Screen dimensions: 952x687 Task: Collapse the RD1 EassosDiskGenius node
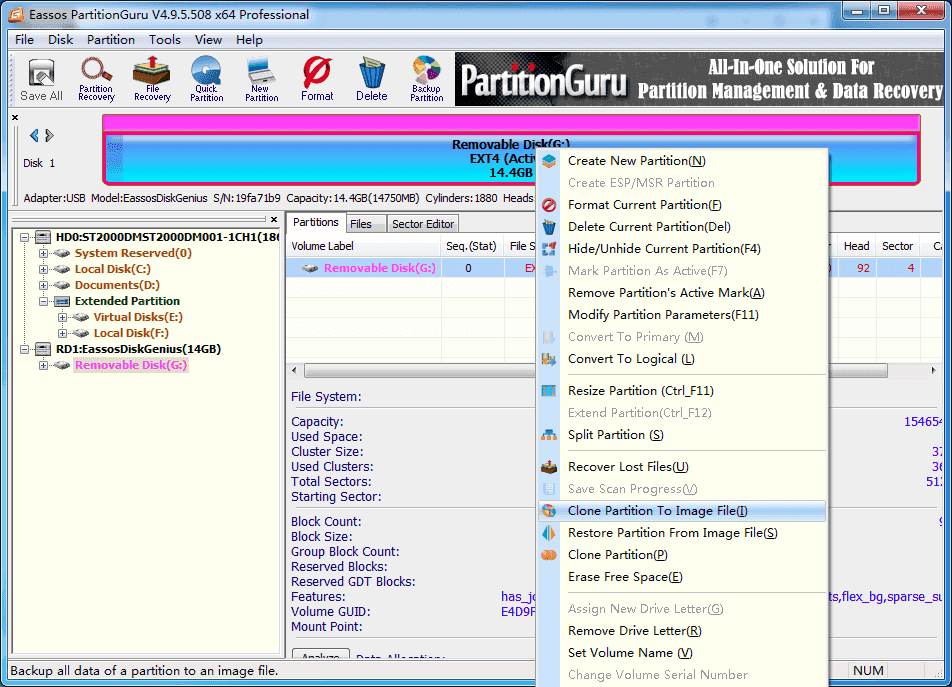click(24, 349)
